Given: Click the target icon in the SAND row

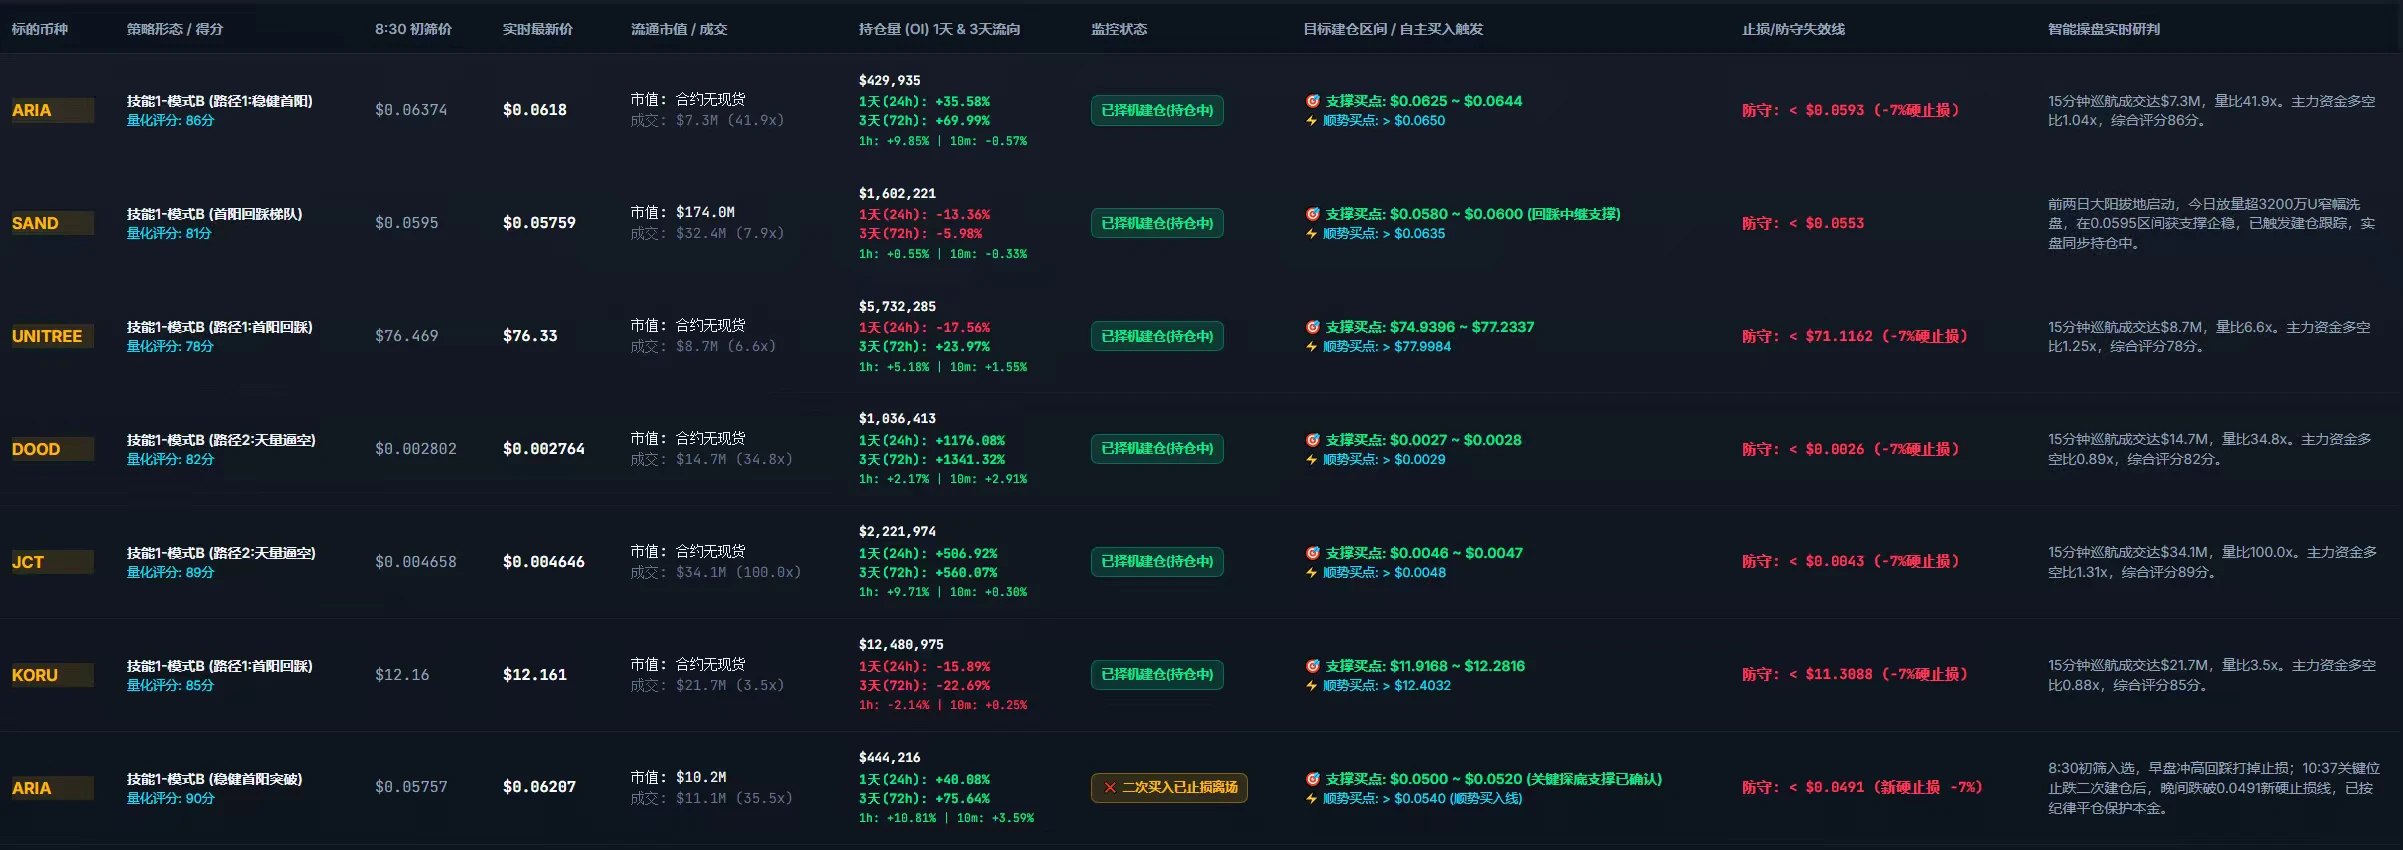Looking at the screenshot, I should coord(1312,214).
